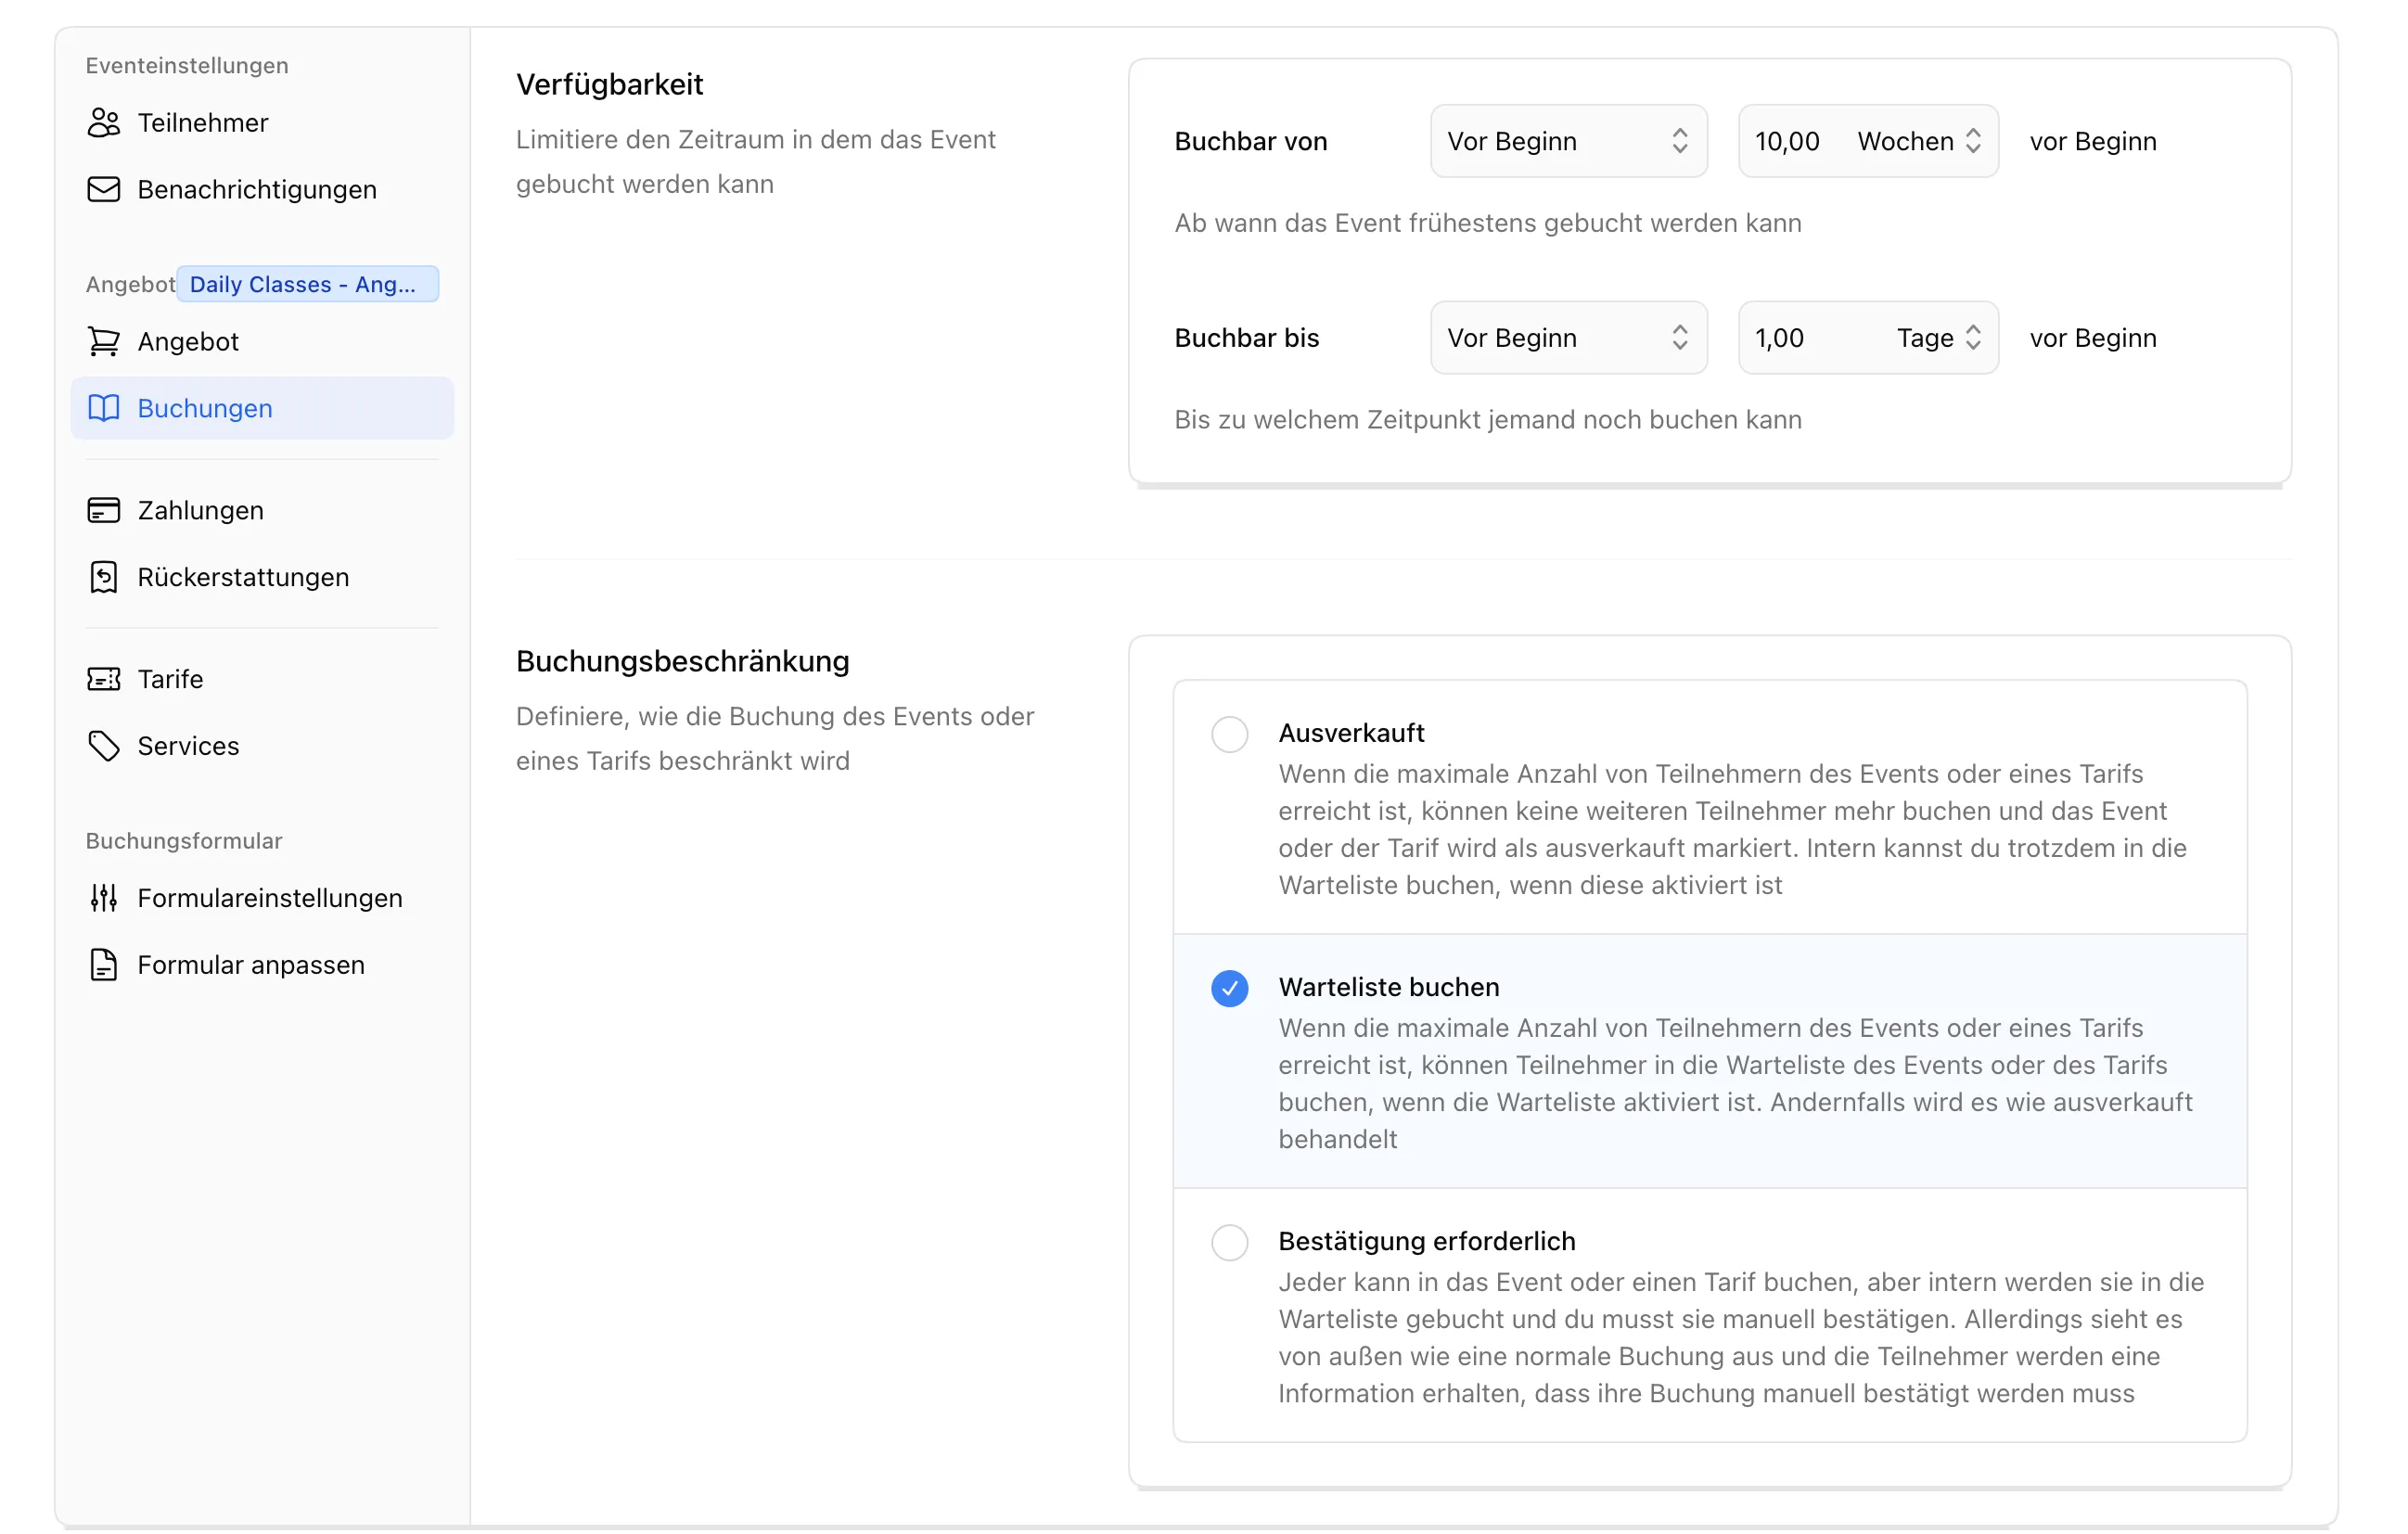Click the Rückerstattungen receipt icon
Image resolution: width=2408 pixels, height=1534 pixels.
(x=104, y=578)
